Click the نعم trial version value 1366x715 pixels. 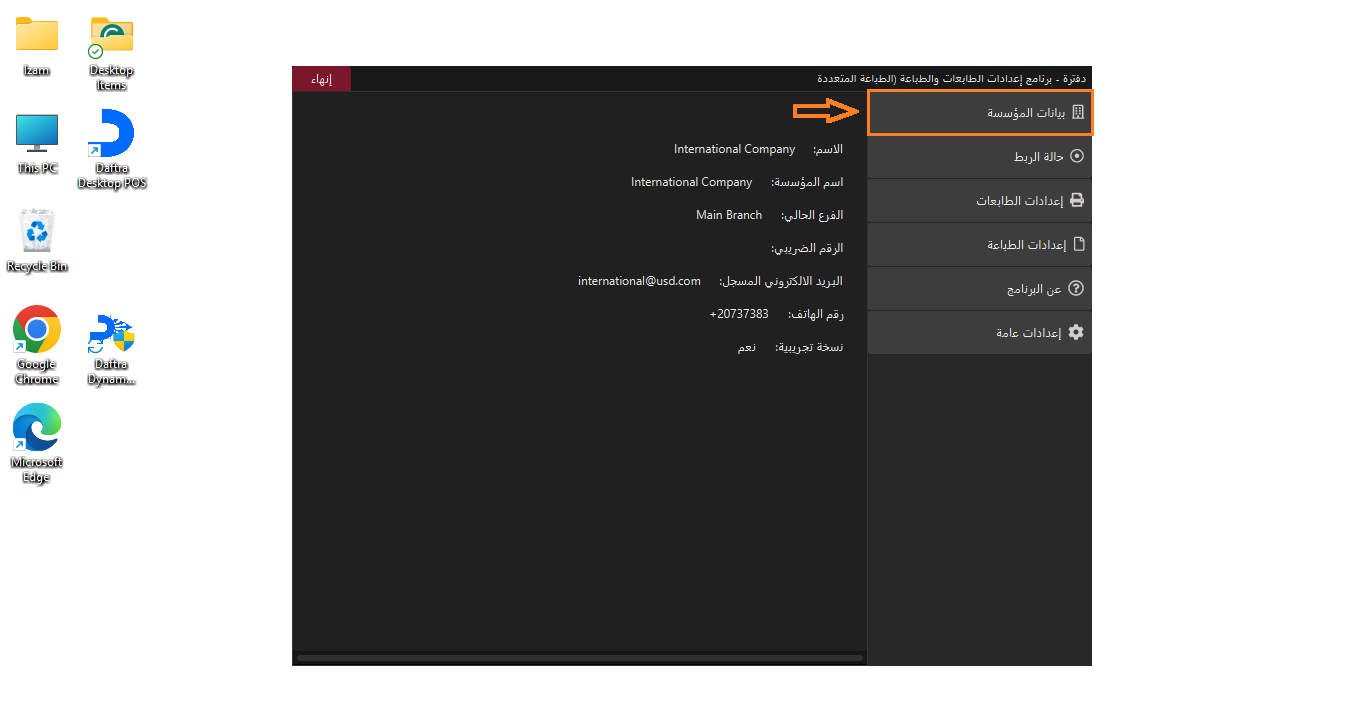747,347
